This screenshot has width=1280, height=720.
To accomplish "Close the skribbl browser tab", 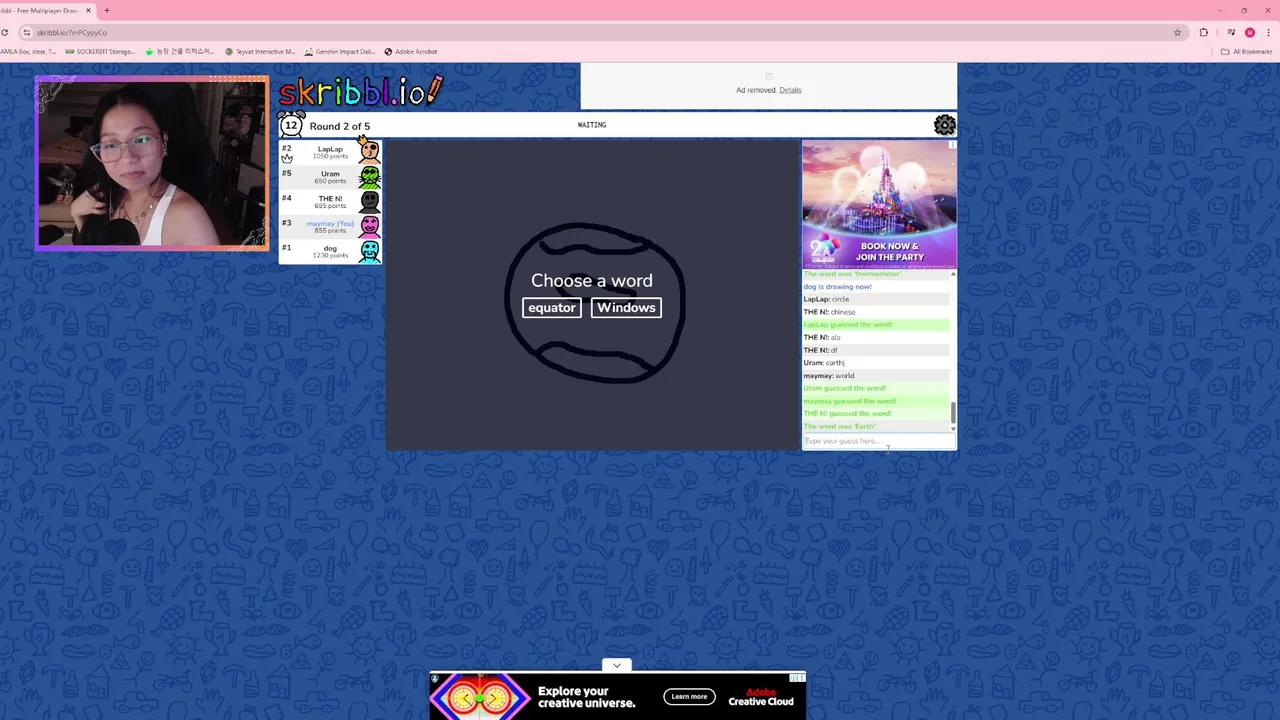I will coord(88,11).
